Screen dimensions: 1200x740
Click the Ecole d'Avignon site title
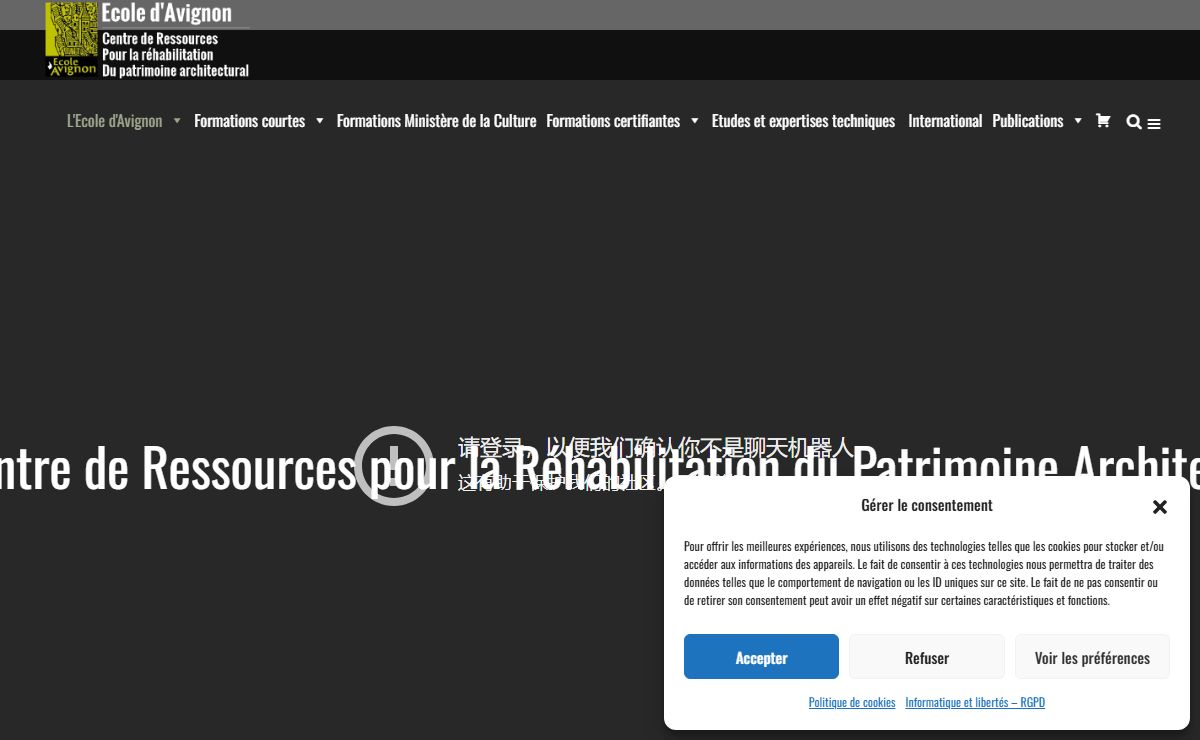167,13
